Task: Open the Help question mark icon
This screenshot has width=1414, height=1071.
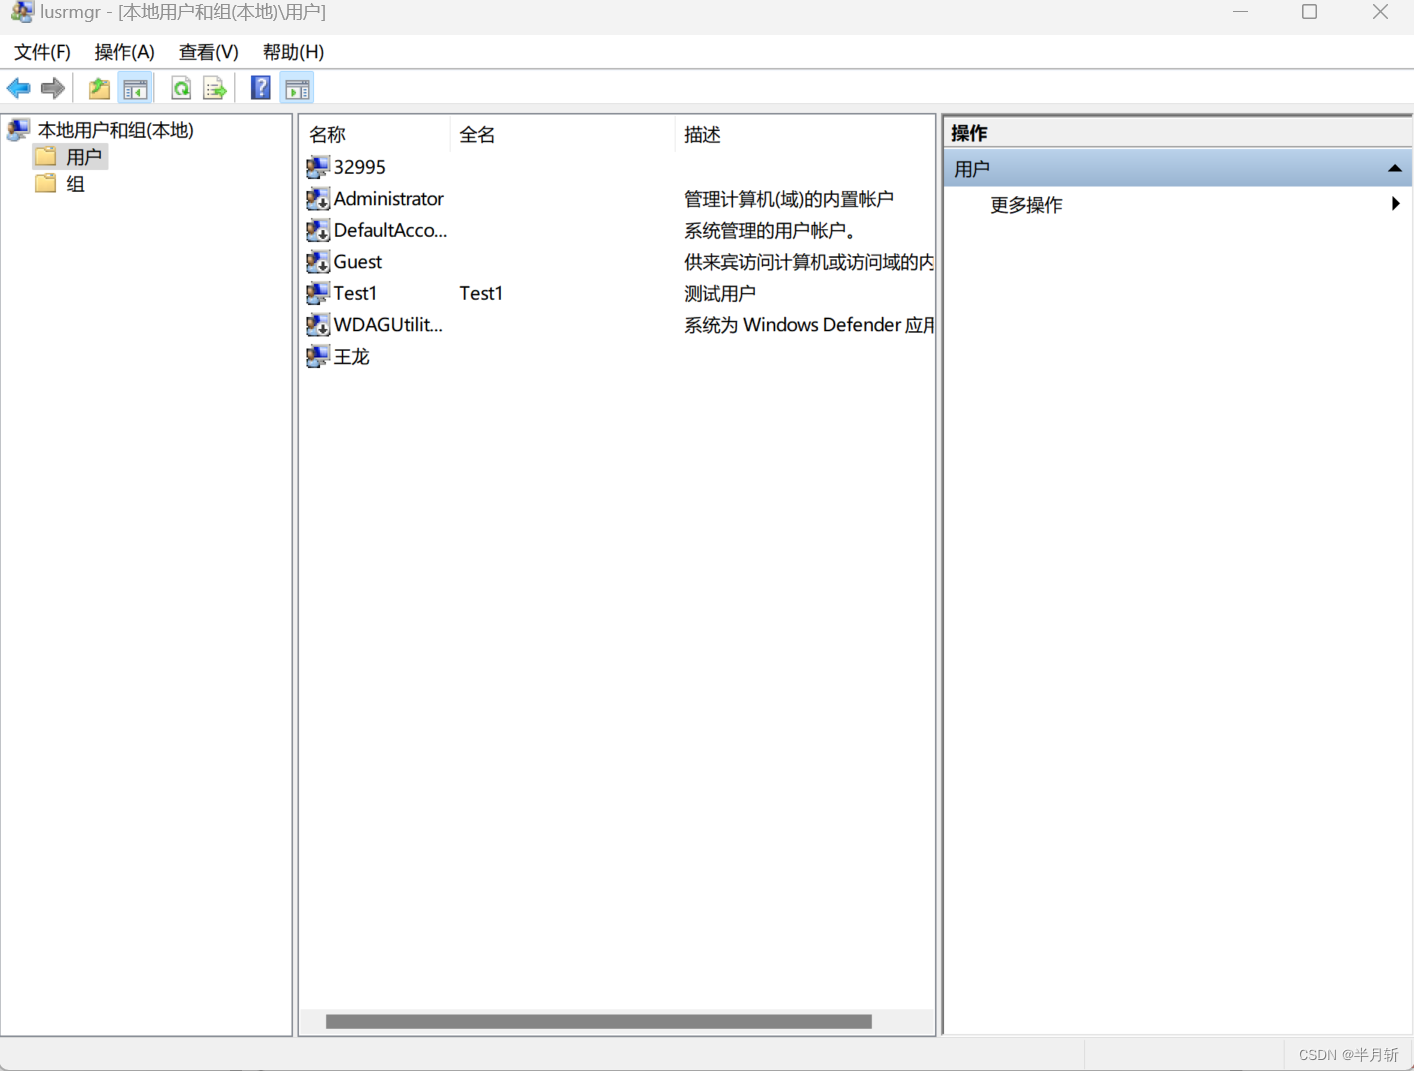Action: point(260,88)
